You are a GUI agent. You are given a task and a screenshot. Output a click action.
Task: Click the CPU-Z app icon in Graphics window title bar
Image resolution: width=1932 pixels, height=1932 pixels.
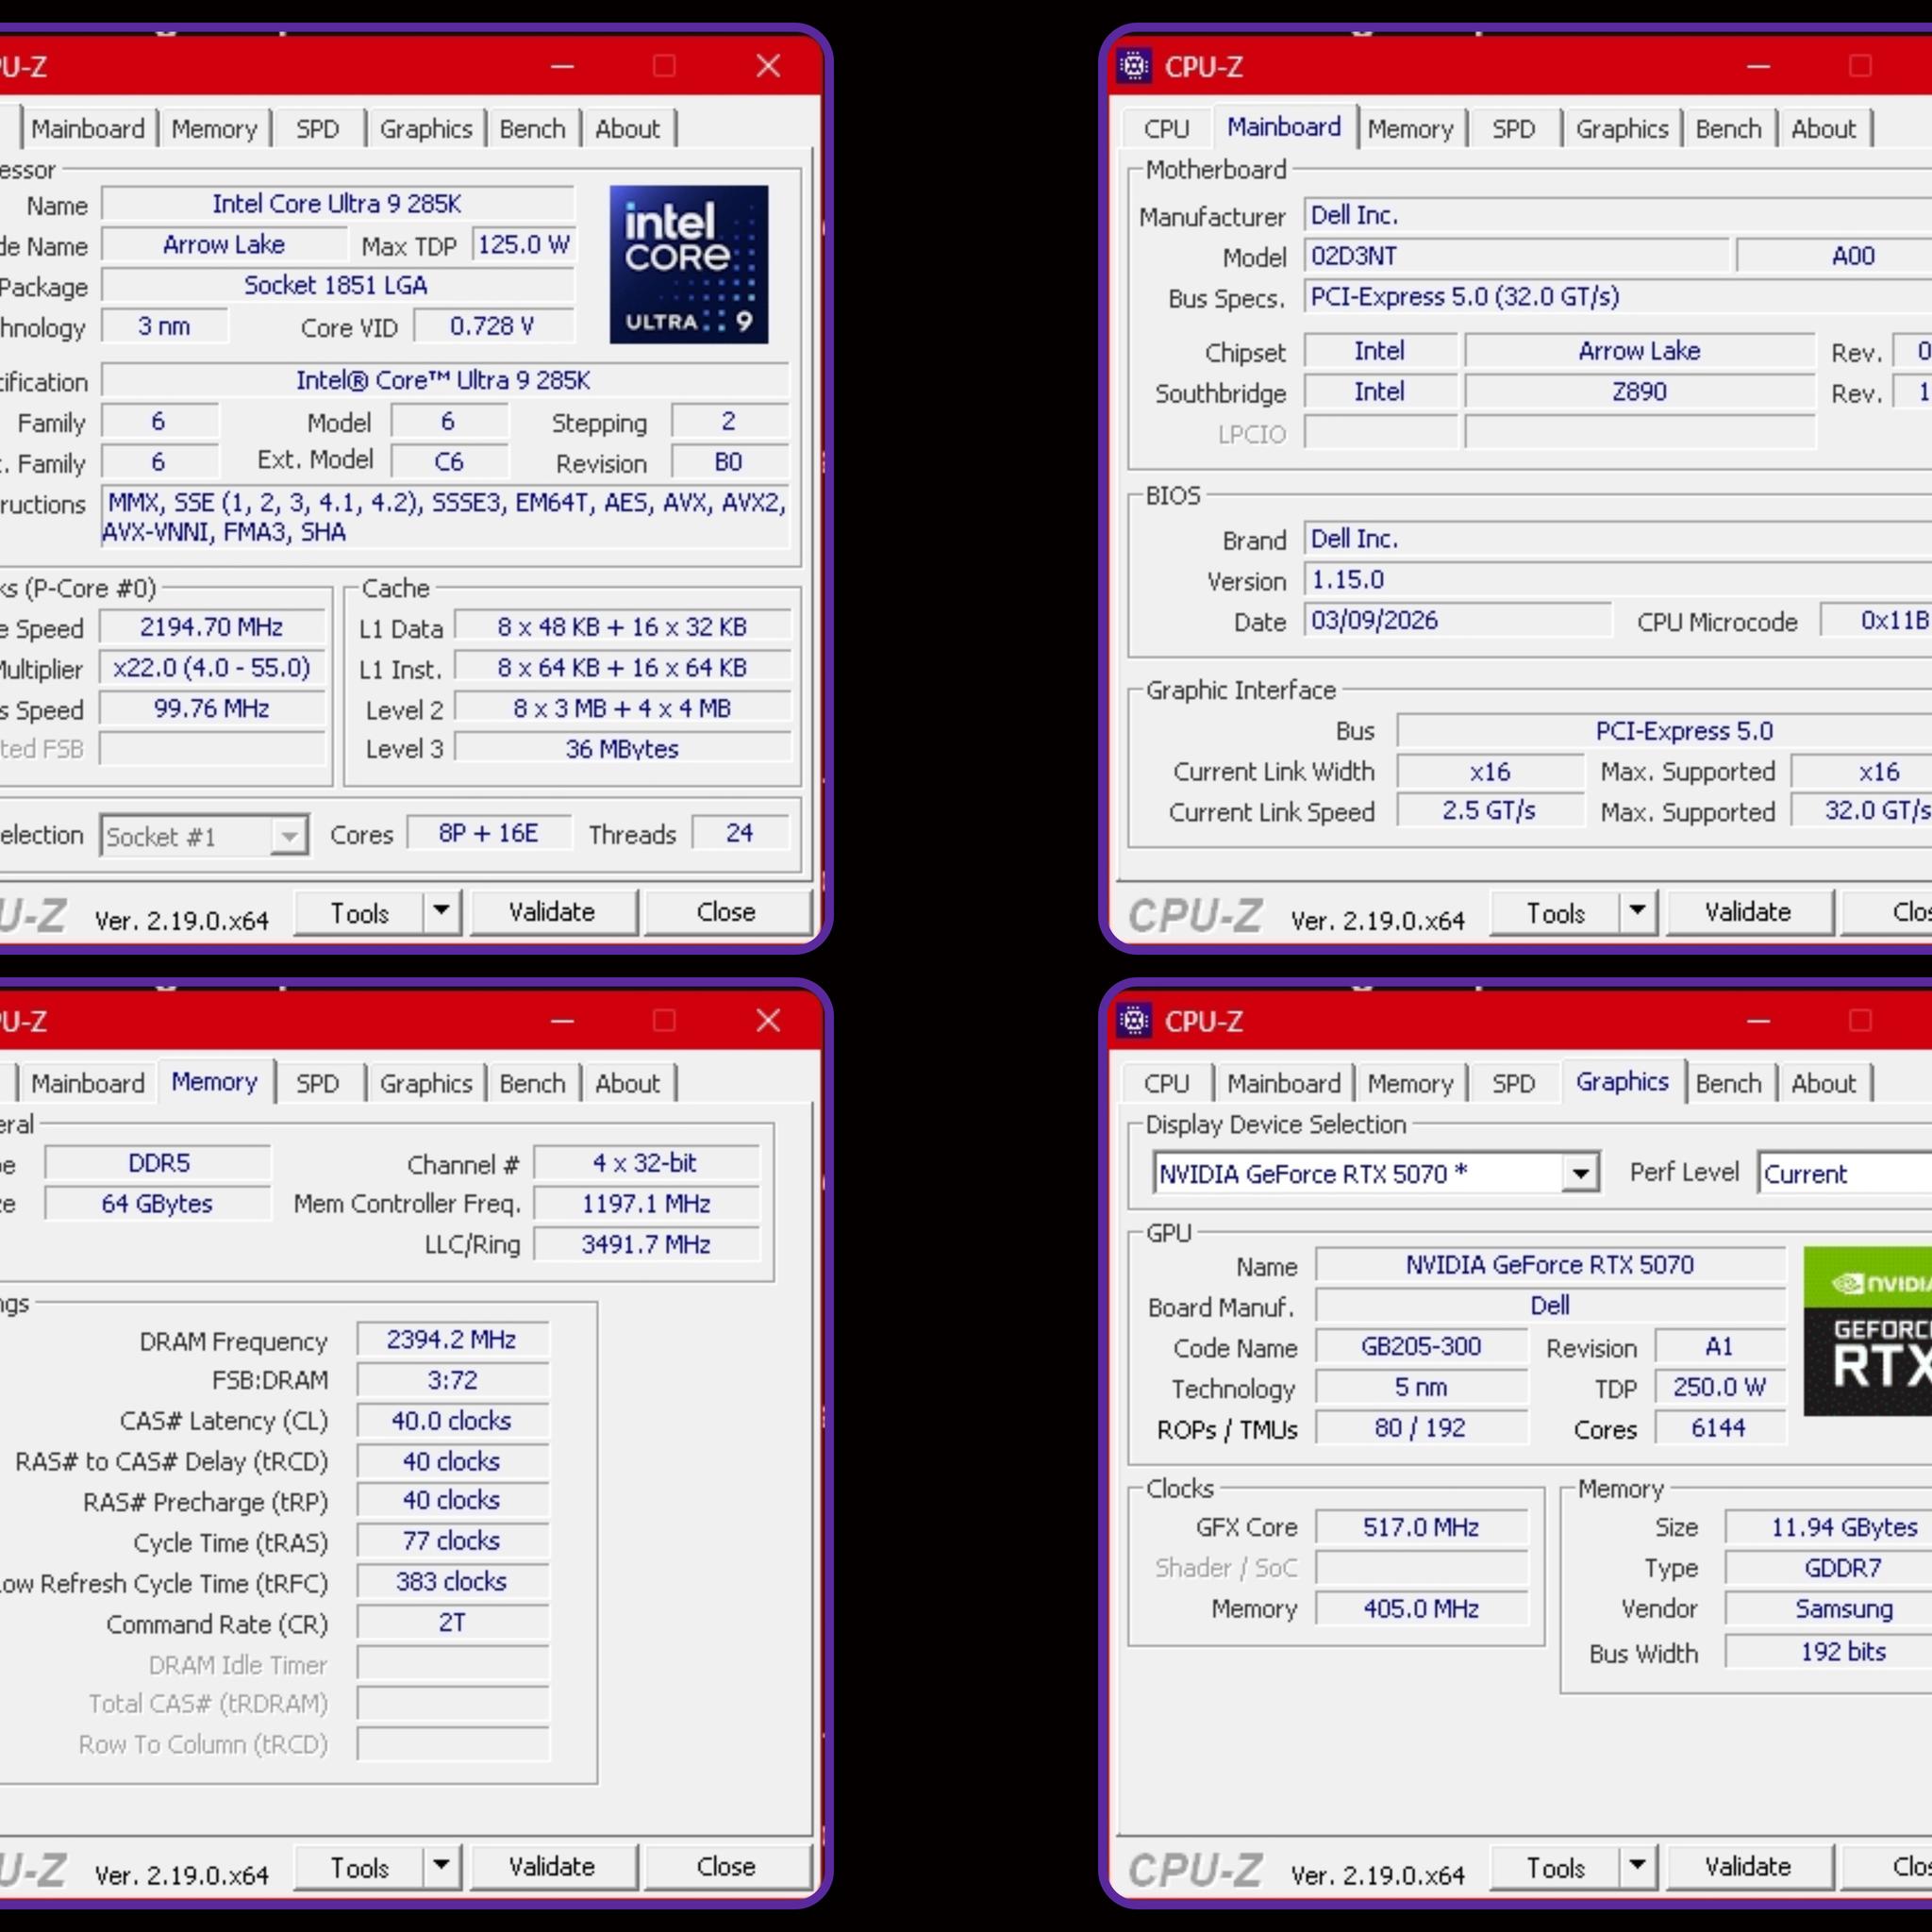(x=1134, y=1021)
